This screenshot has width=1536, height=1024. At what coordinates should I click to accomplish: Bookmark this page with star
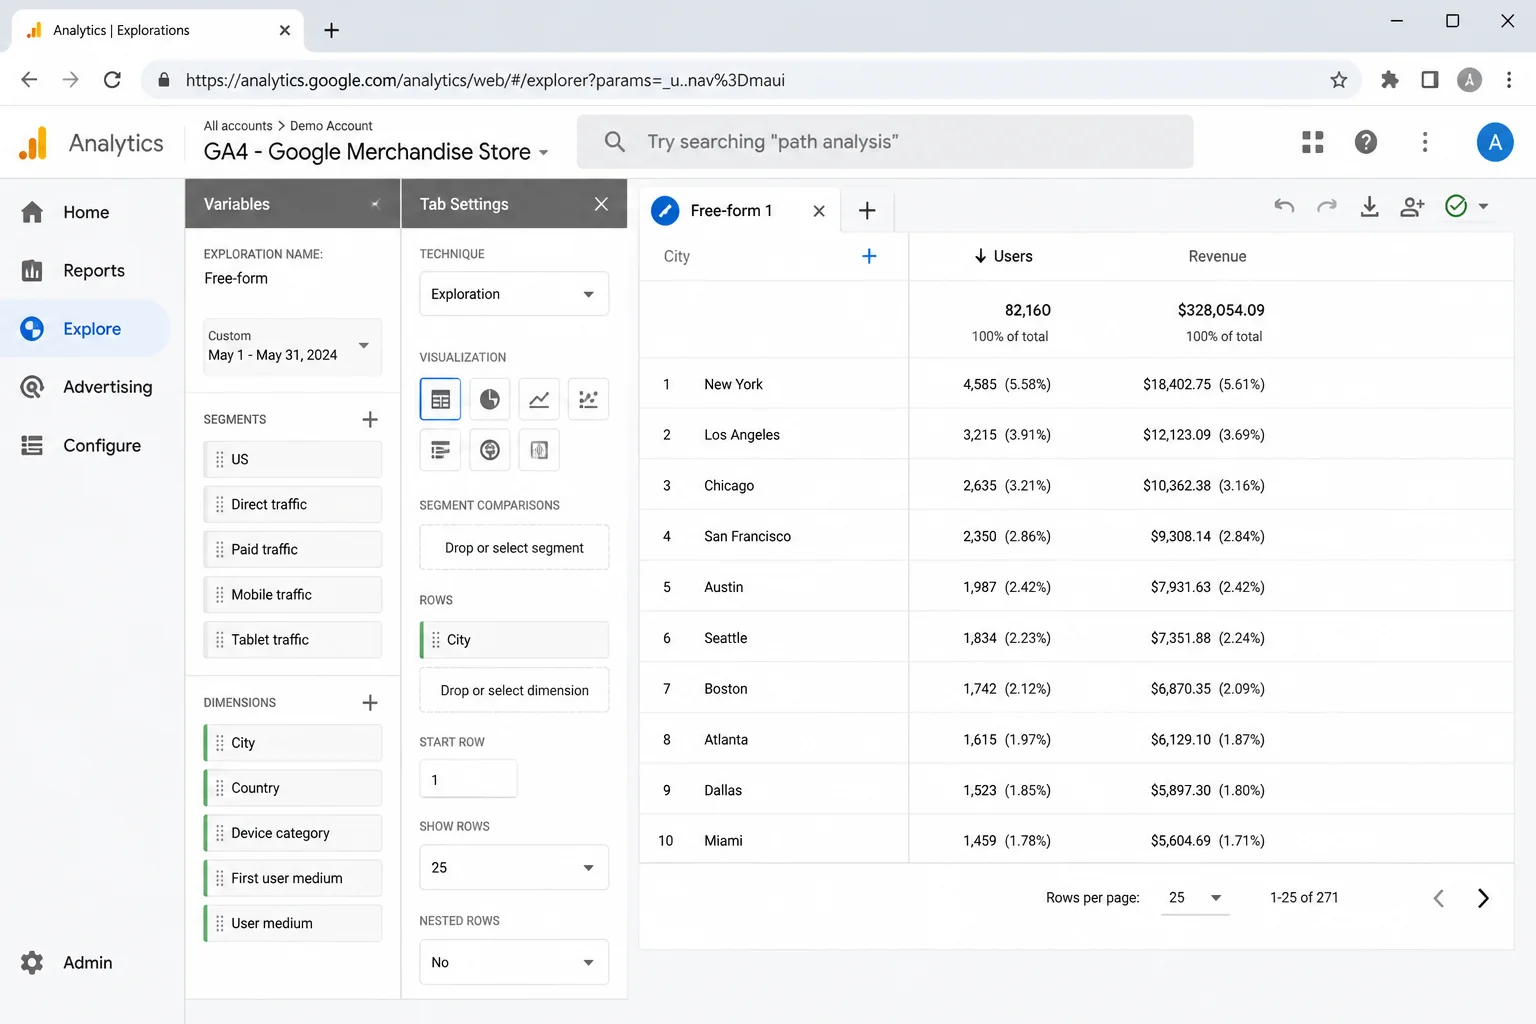[x=1339, y=80]
